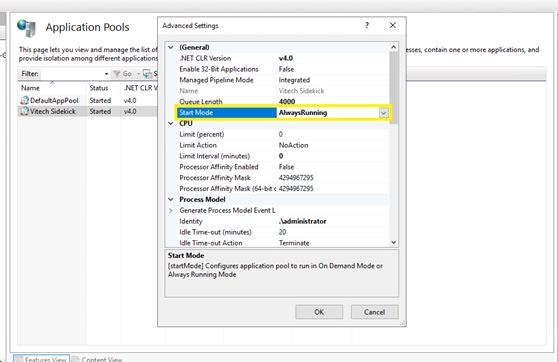Viewport: 558px width, 362px height.
Task: Click the Terminate idle action value
Action: (x=294, y=243)
